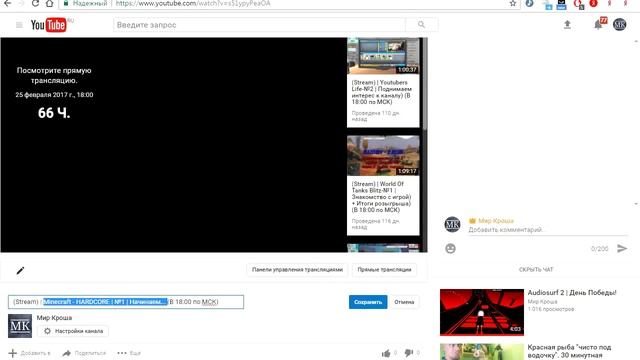Open Audiosurf 2 | День Победы! title

click(572, 293)
